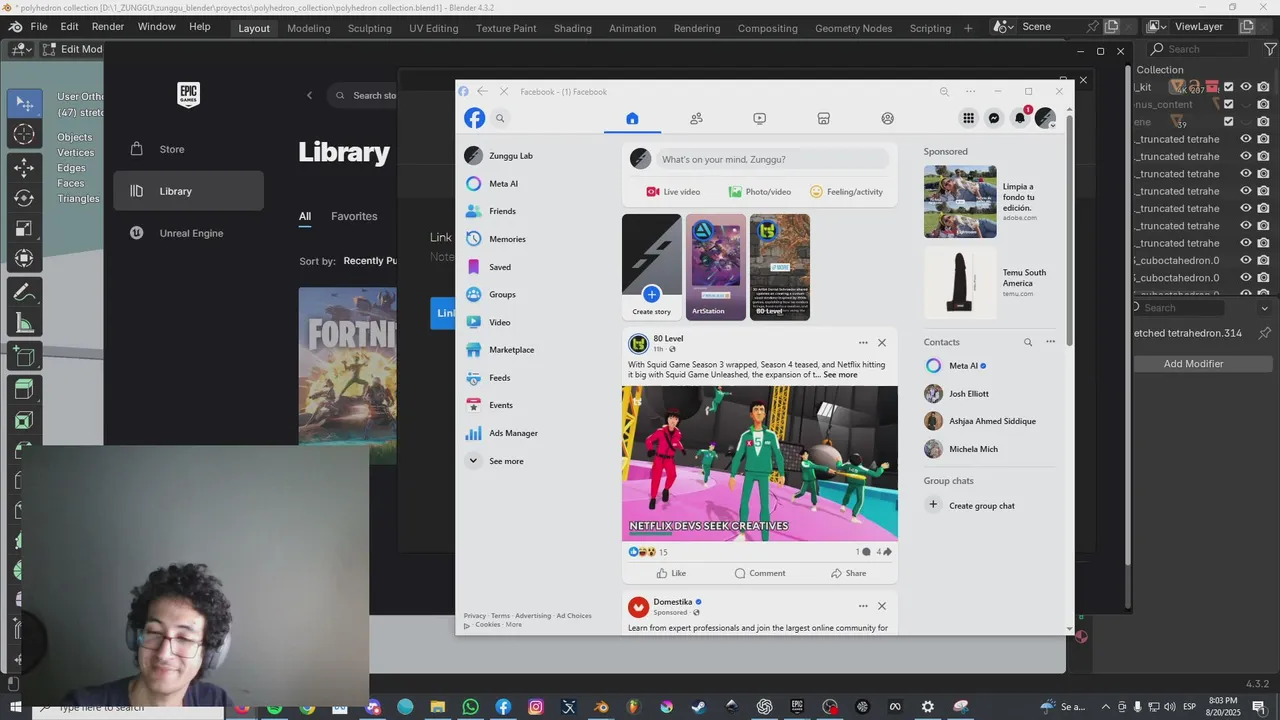Disable render for l_kit via camera icon
The height and width of the screenshot is (720, 1280).
pos(1264,87)
